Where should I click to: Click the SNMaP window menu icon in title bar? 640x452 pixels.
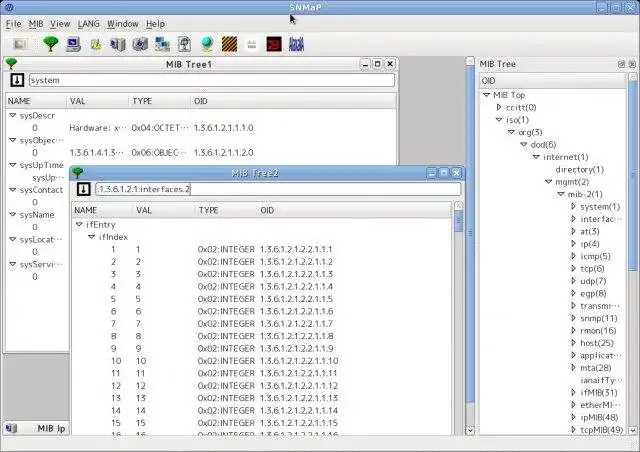[8, 7]
